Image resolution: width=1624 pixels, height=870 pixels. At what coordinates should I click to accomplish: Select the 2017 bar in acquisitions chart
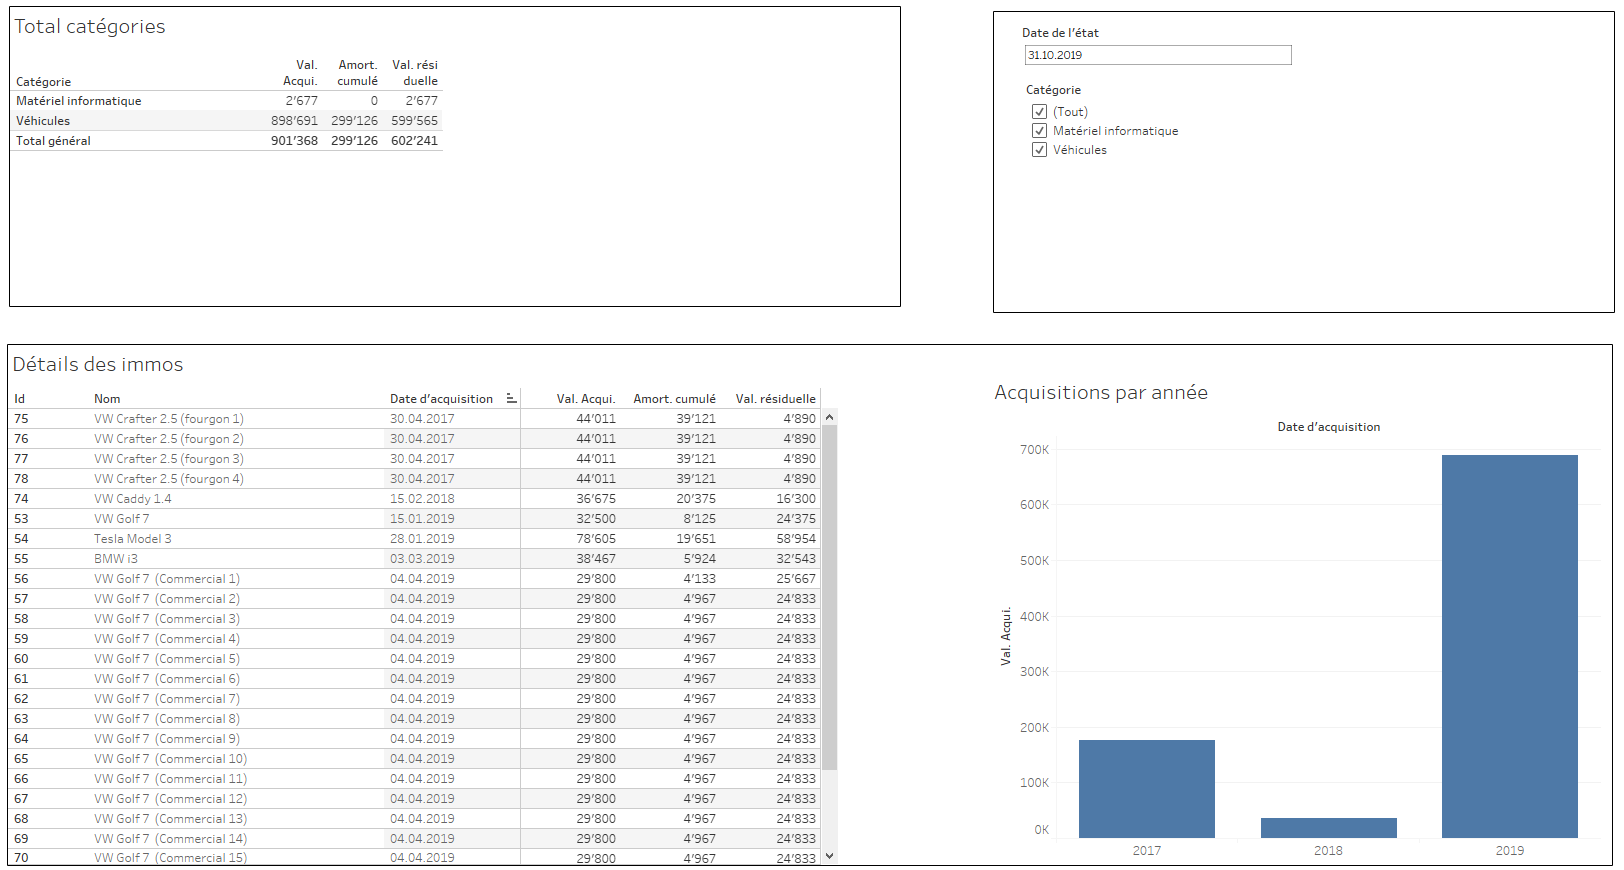pos(1146,788)
